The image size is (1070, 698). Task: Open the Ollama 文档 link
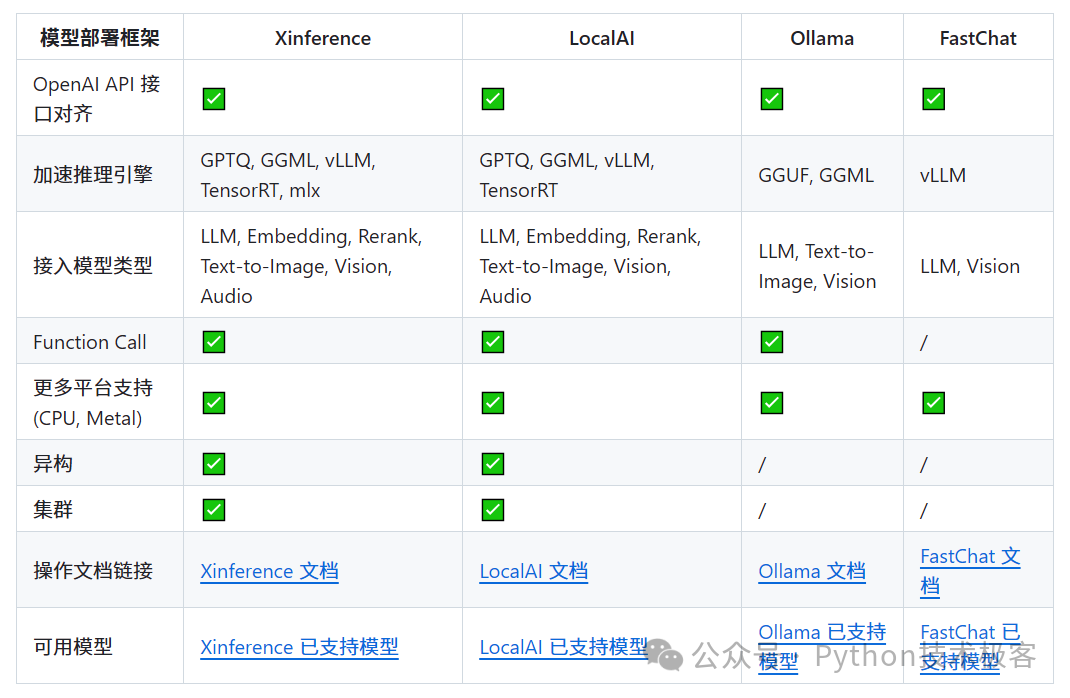point(812,571)
